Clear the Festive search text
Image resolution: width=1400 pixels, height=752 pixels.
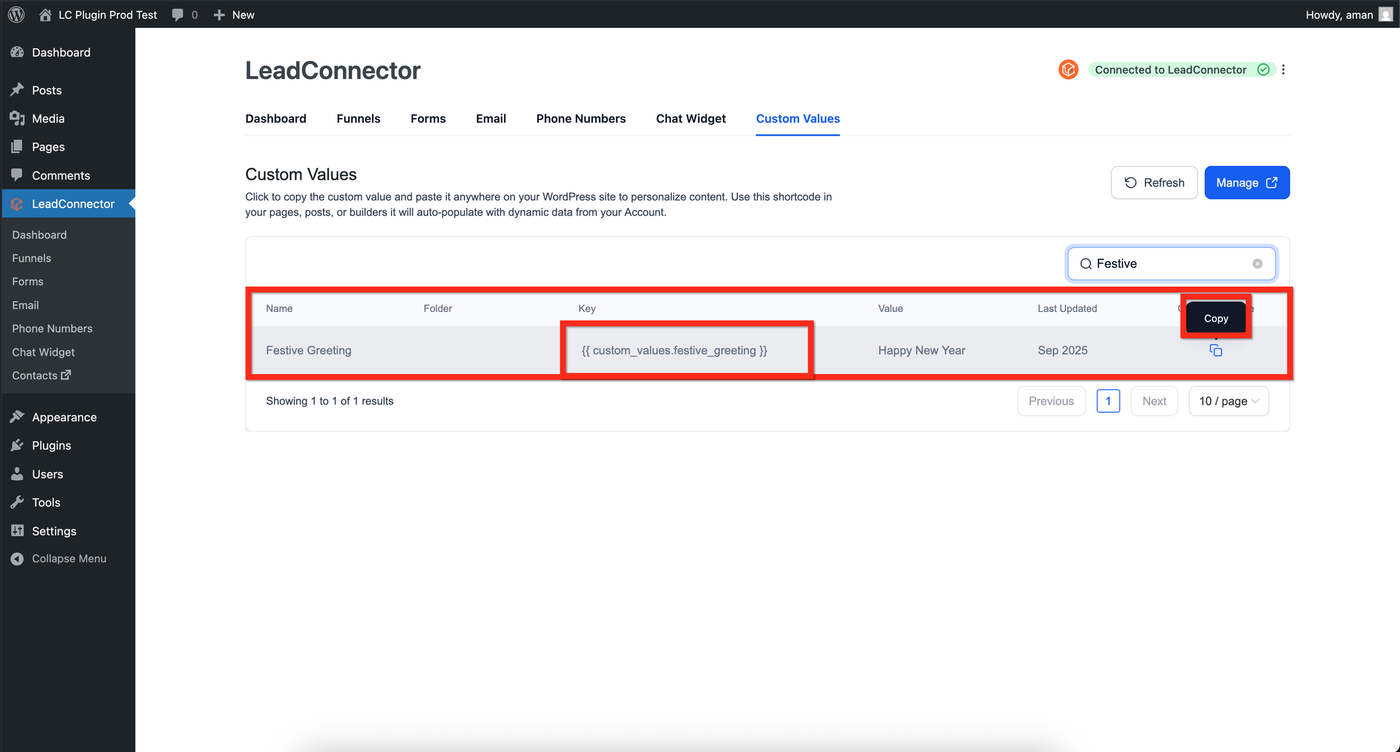click(x=1257, y=264)
